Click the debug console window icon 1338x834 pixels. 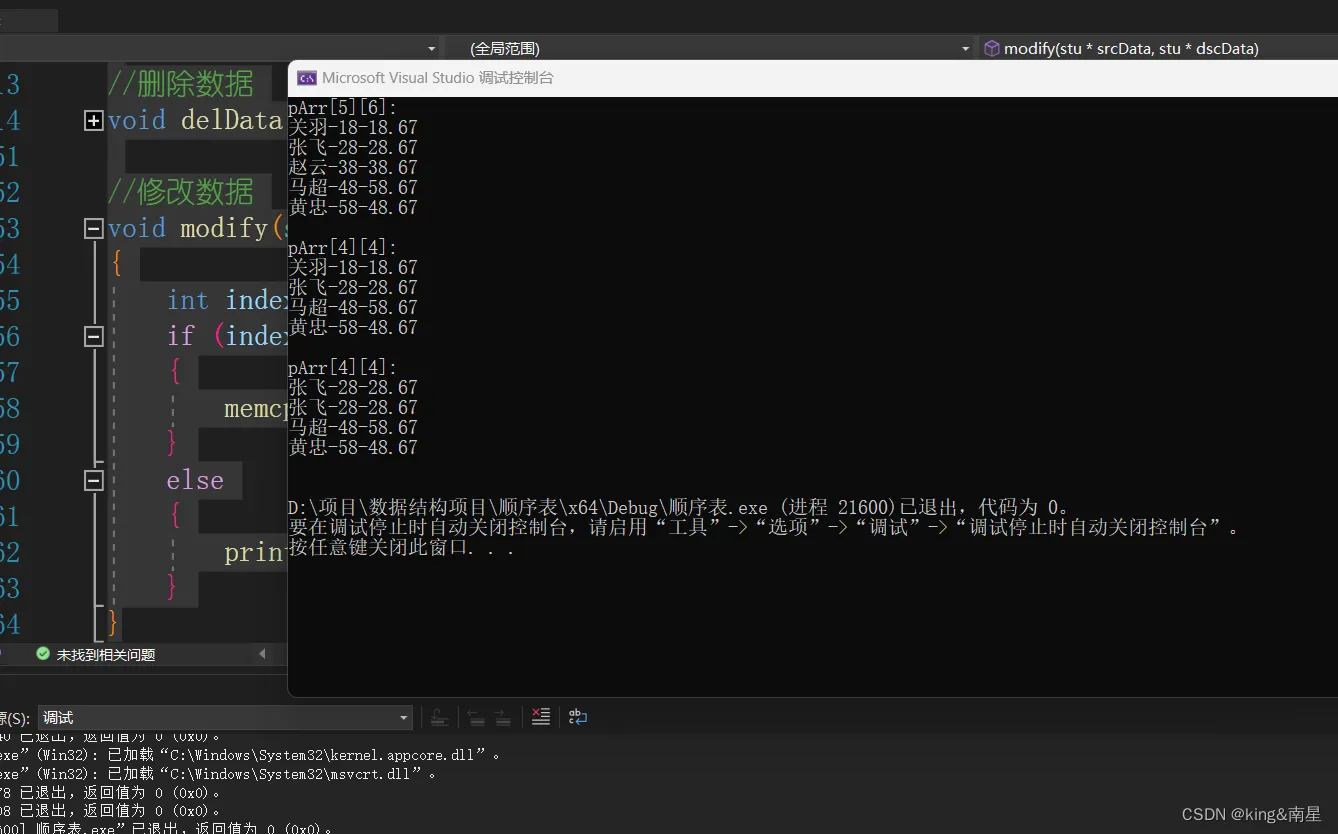[307, 78]
